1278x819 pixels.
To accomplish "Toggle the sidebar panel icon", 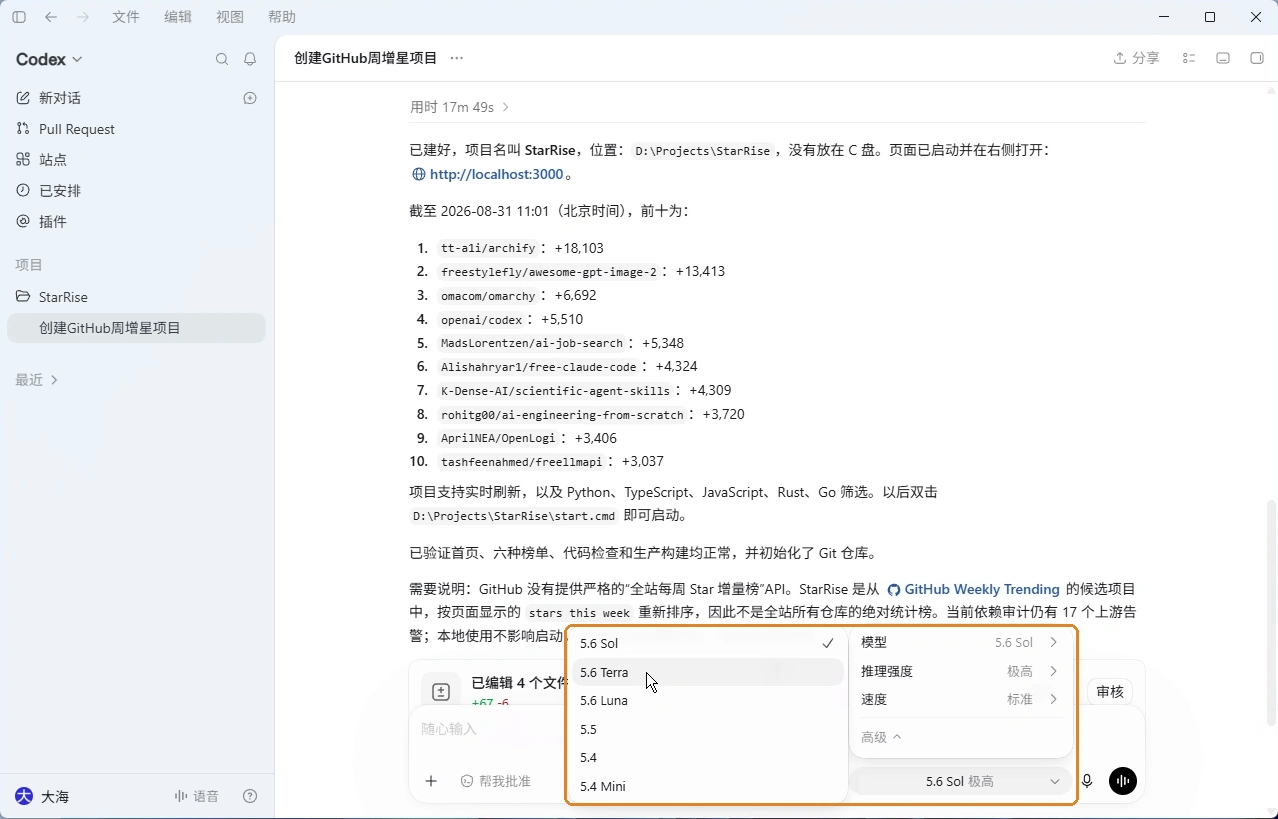I will [19, 17].
